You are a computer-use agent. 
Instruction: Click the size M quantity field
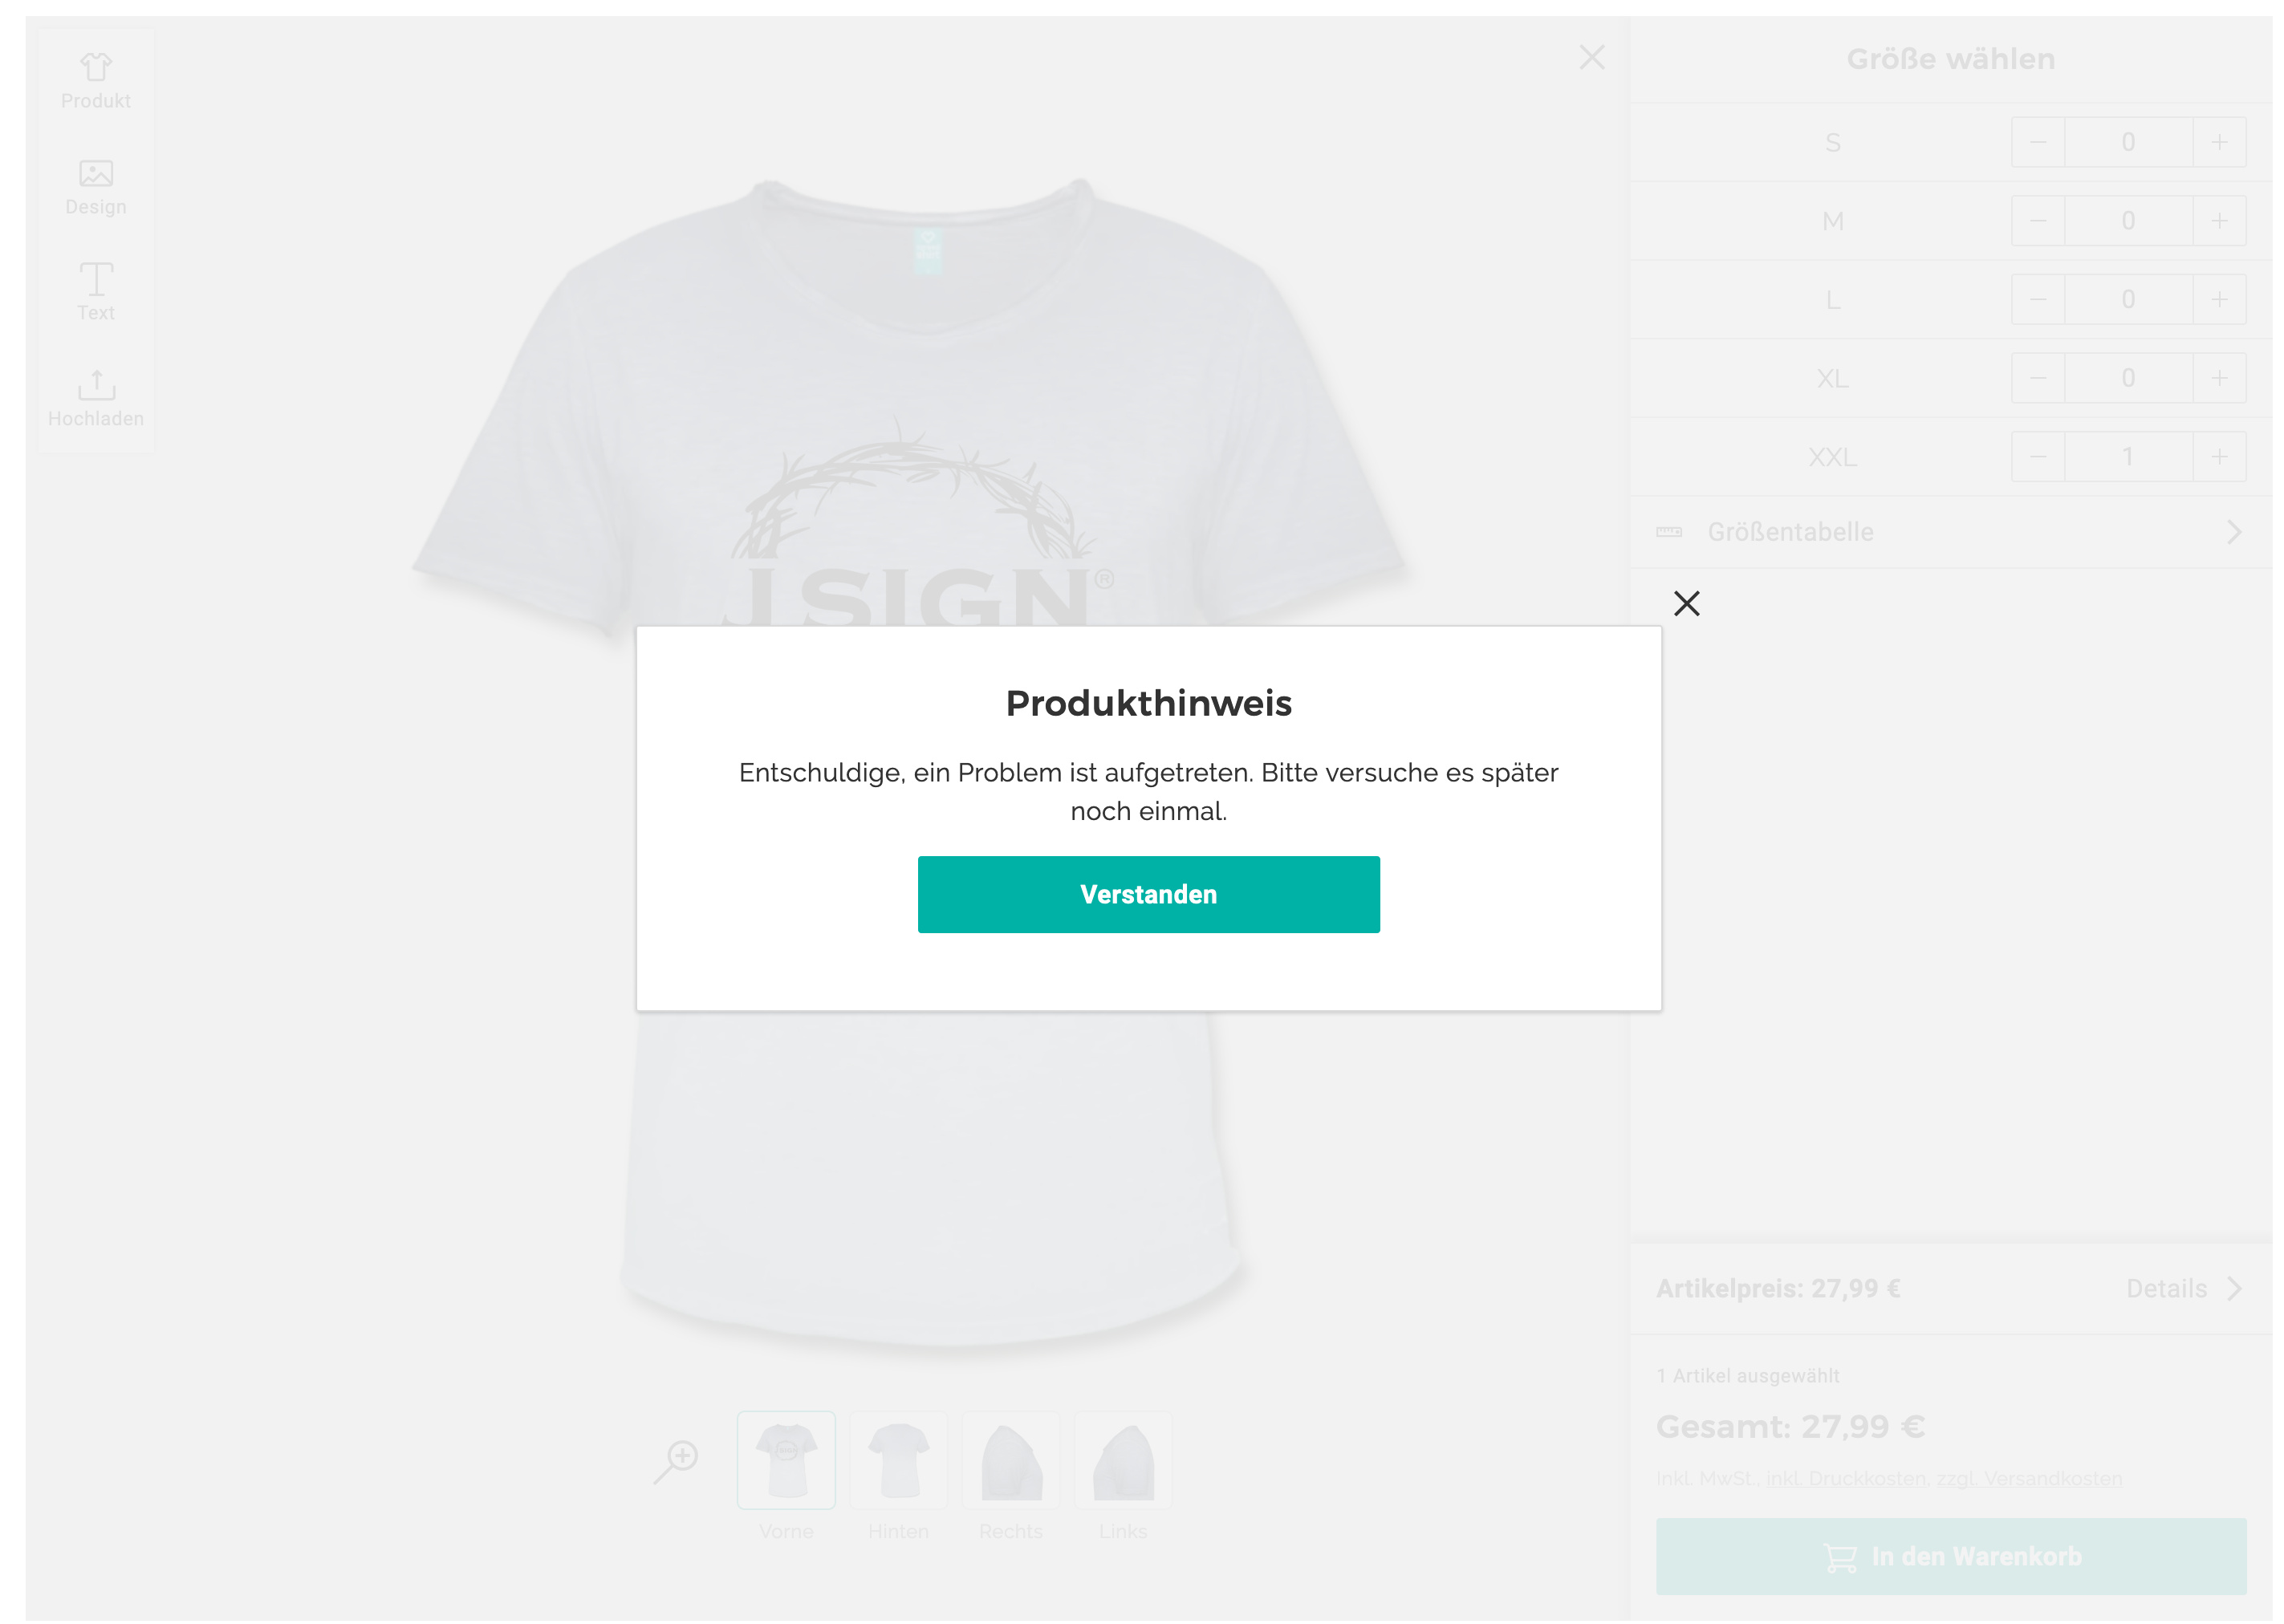click(x=2127, y=221)
